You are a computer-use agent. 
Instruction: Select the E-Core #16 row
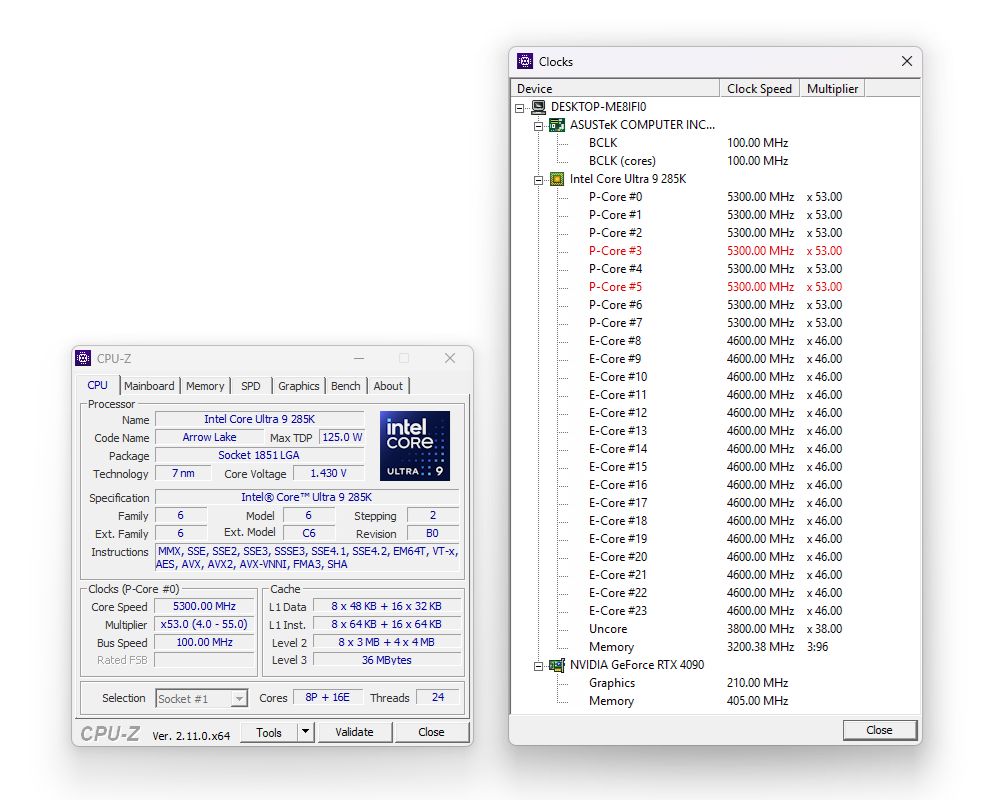coord(715,485)
